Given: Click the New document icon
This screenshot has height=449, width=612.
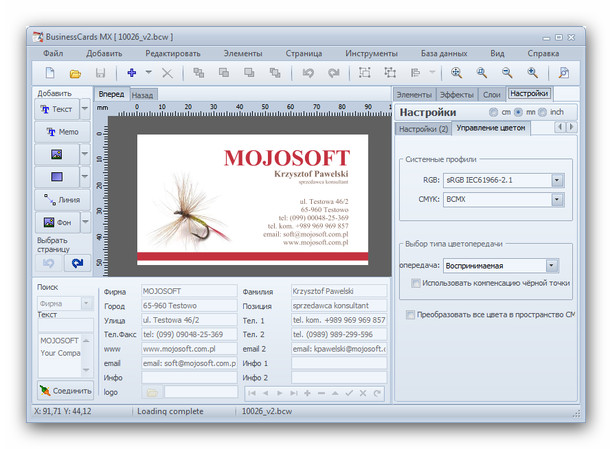Looking at the screenshot, I should click(50, 73).
